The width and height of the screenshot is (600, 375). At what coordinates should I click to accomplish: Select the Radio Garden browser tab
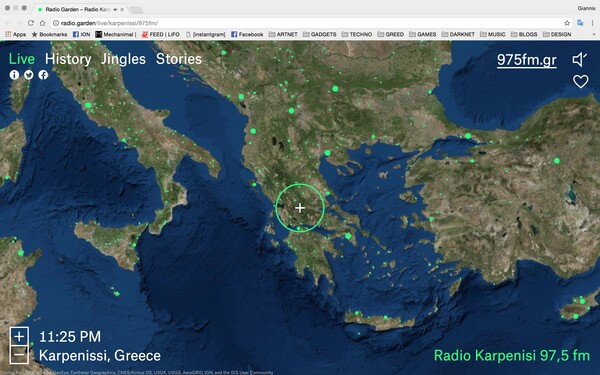click(80, 9)
